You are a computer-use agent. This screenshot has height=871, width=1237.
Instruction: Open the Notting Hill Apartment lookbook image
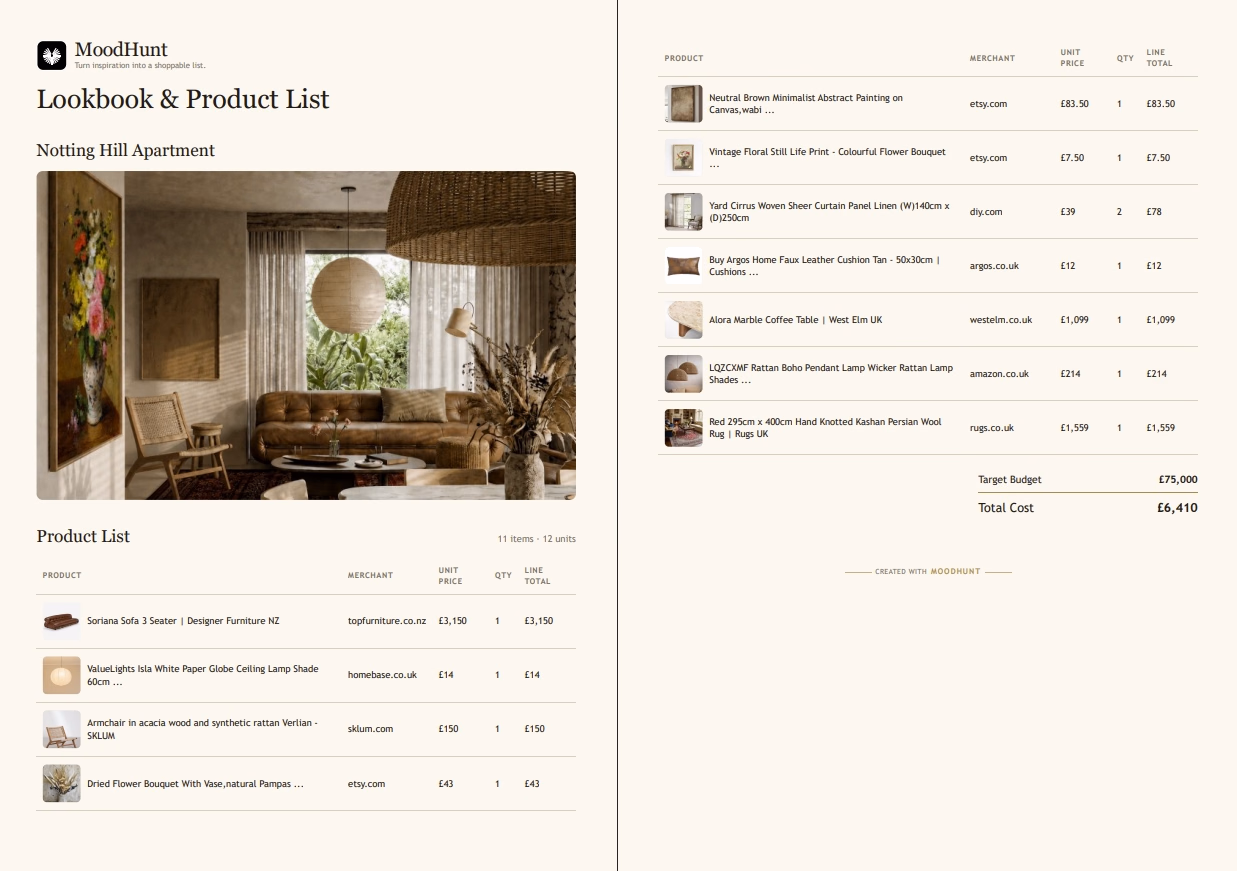pos(306,335)
